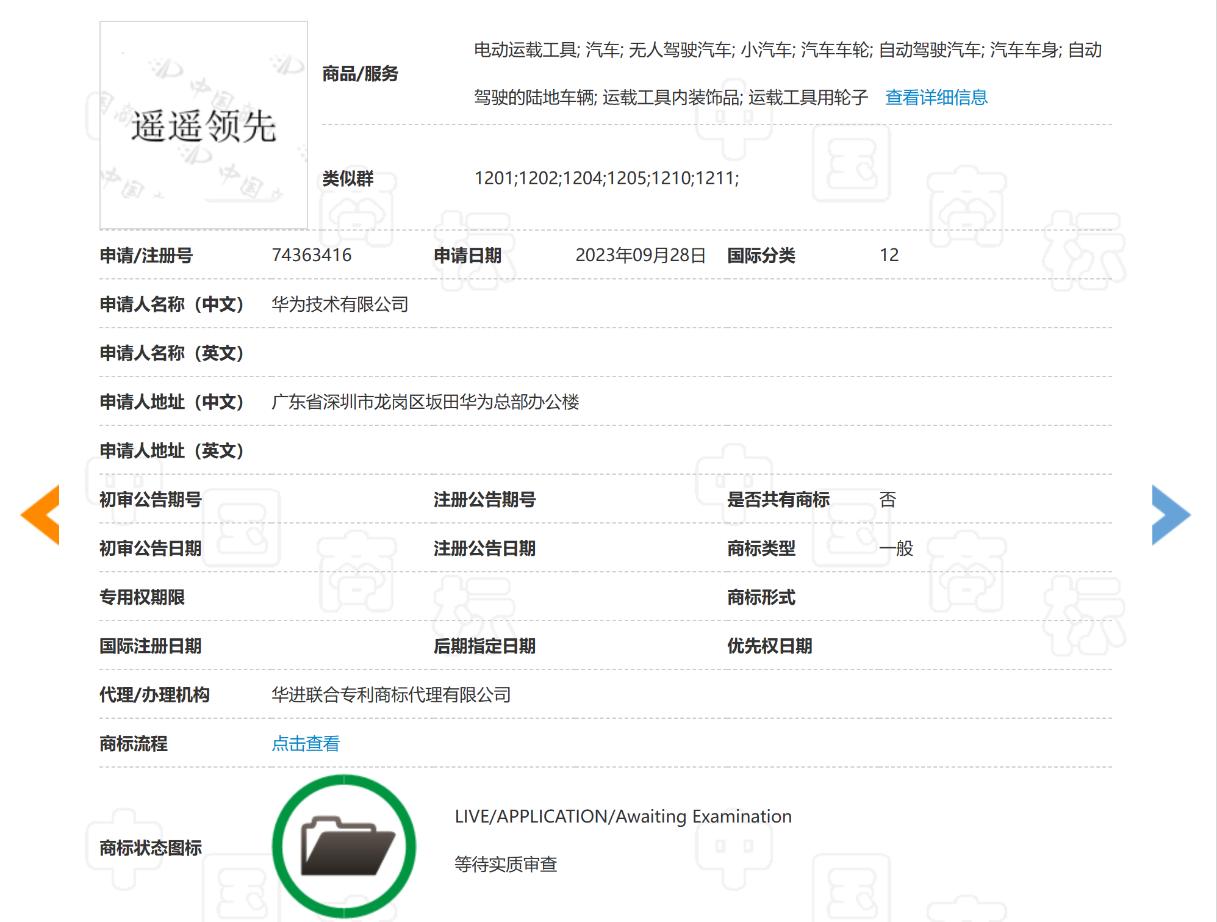Click similar group codes 1201;1202;1204;1205;1210;1211;

tap(607, 178)
